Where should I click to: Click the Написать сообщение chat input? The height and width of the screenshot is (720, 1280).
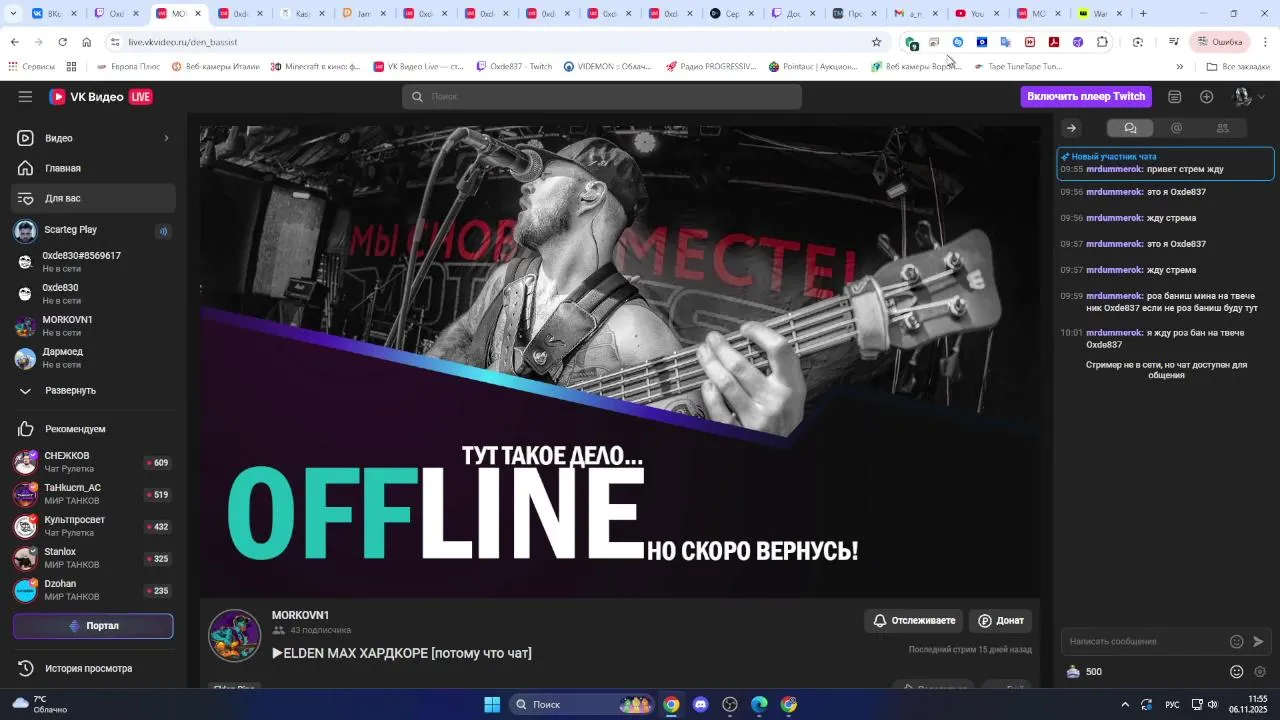(x=1148, y=642)
